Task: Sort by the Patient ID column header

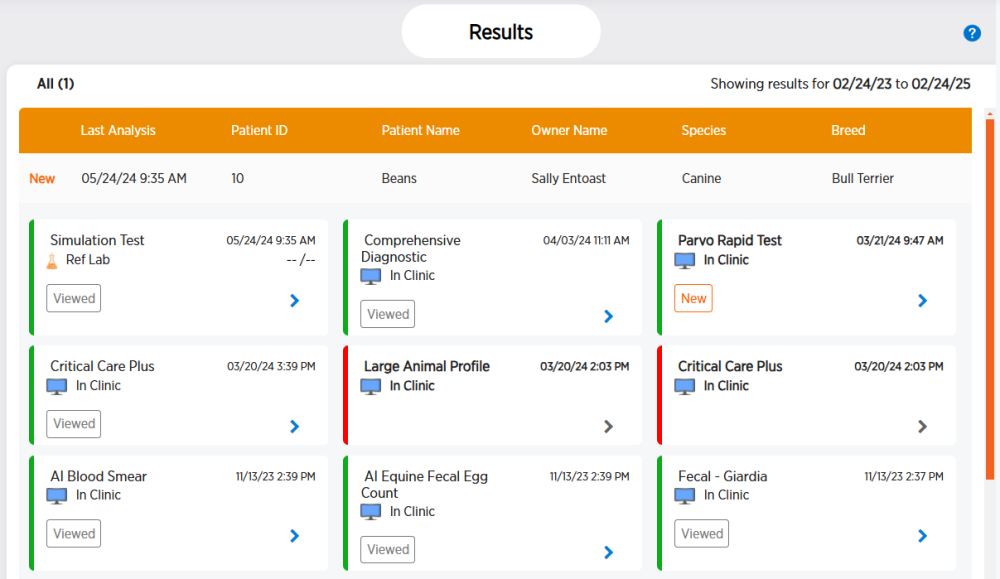Action: coord(259,130)
